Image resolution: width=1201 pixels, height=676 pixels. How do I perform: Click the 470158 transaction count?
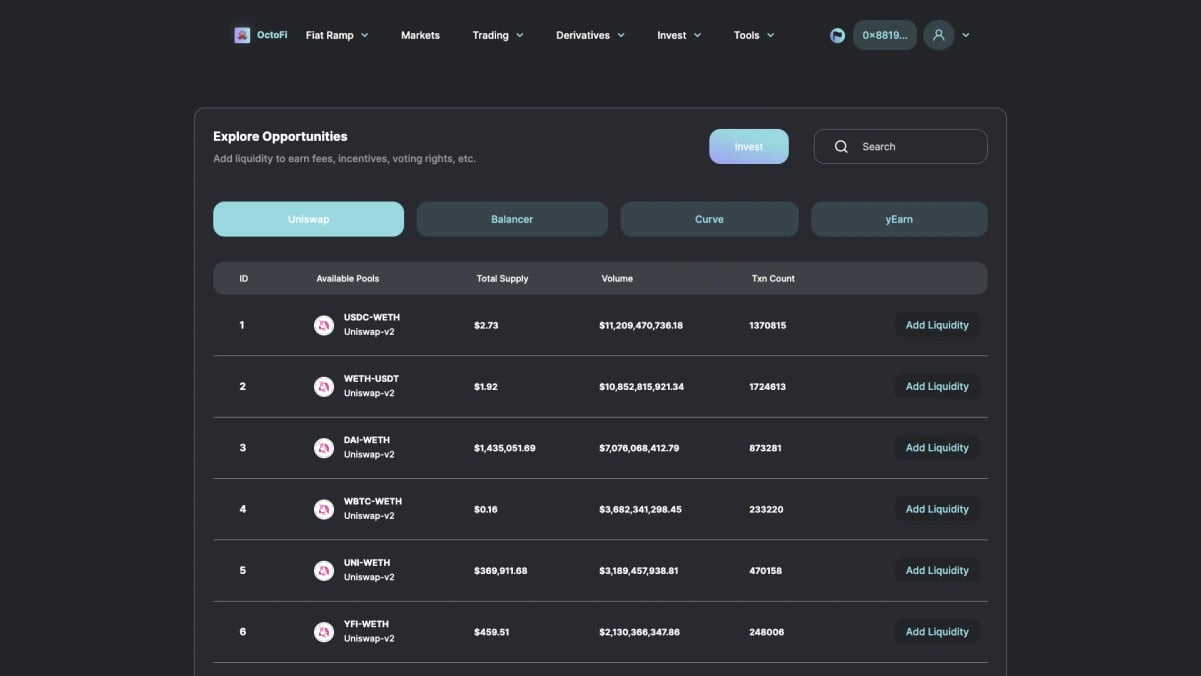coord(765,571)
